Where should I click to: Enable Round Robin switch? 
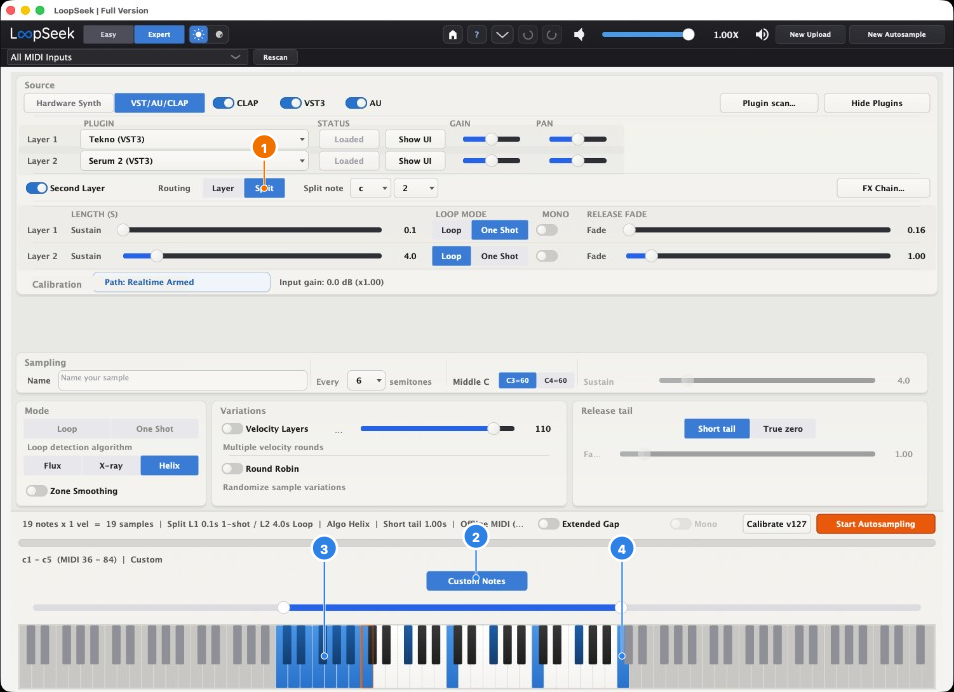232,469
